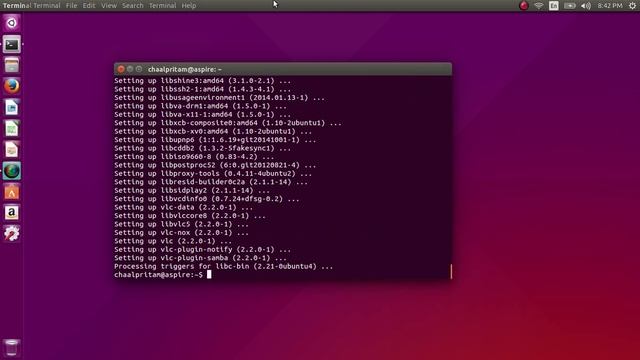Click the 'Setting up libssh2-1:amd64' line
The width and height of the screenshot is (640, 360).
[202, 89]
